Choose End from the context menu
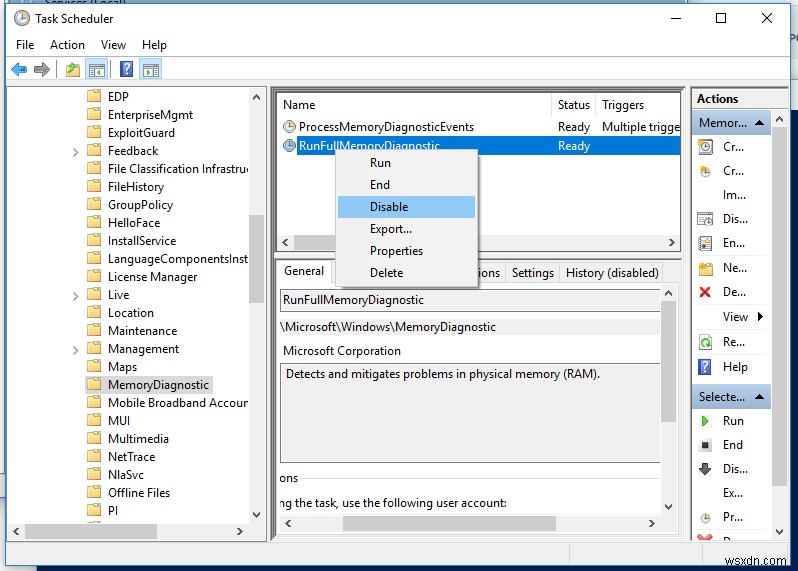Screen dimensions: 798x571 click(x=407, y=185)
